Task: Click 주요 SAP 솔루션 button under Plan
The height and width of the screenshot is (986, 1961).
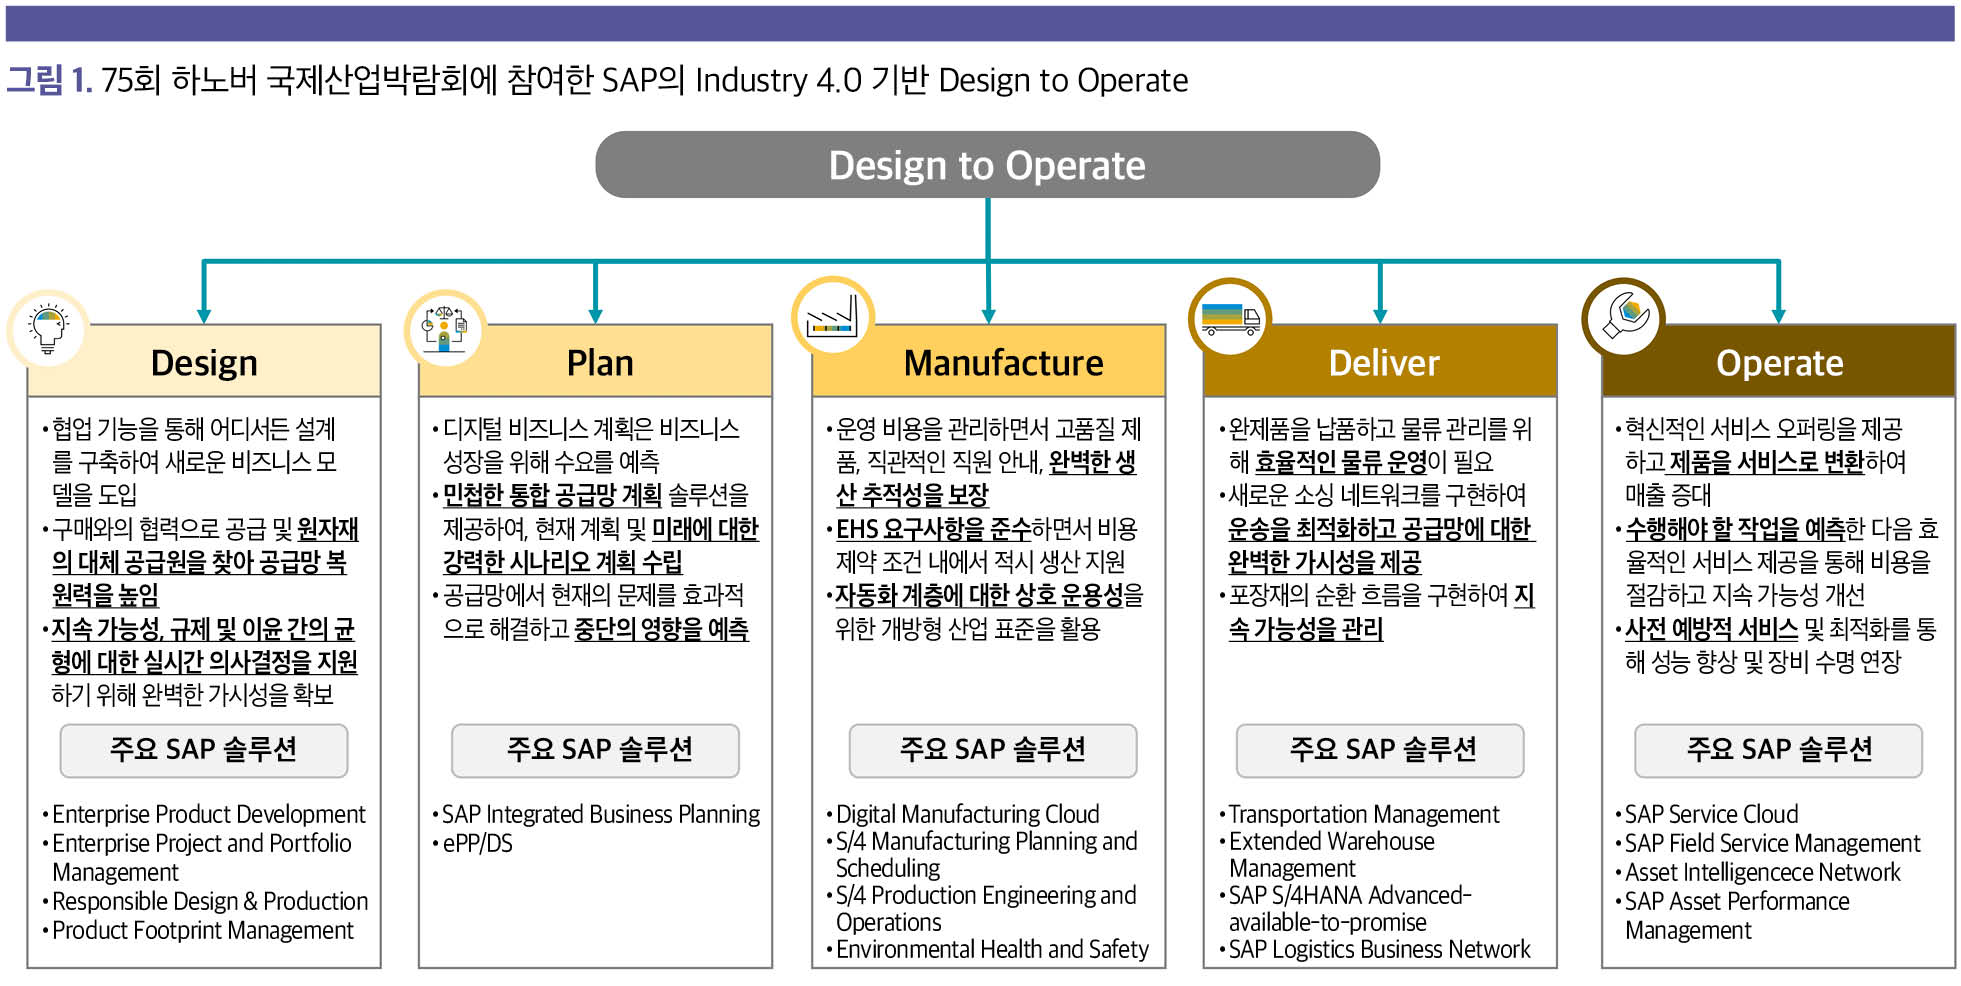Action: coord(596,750)
